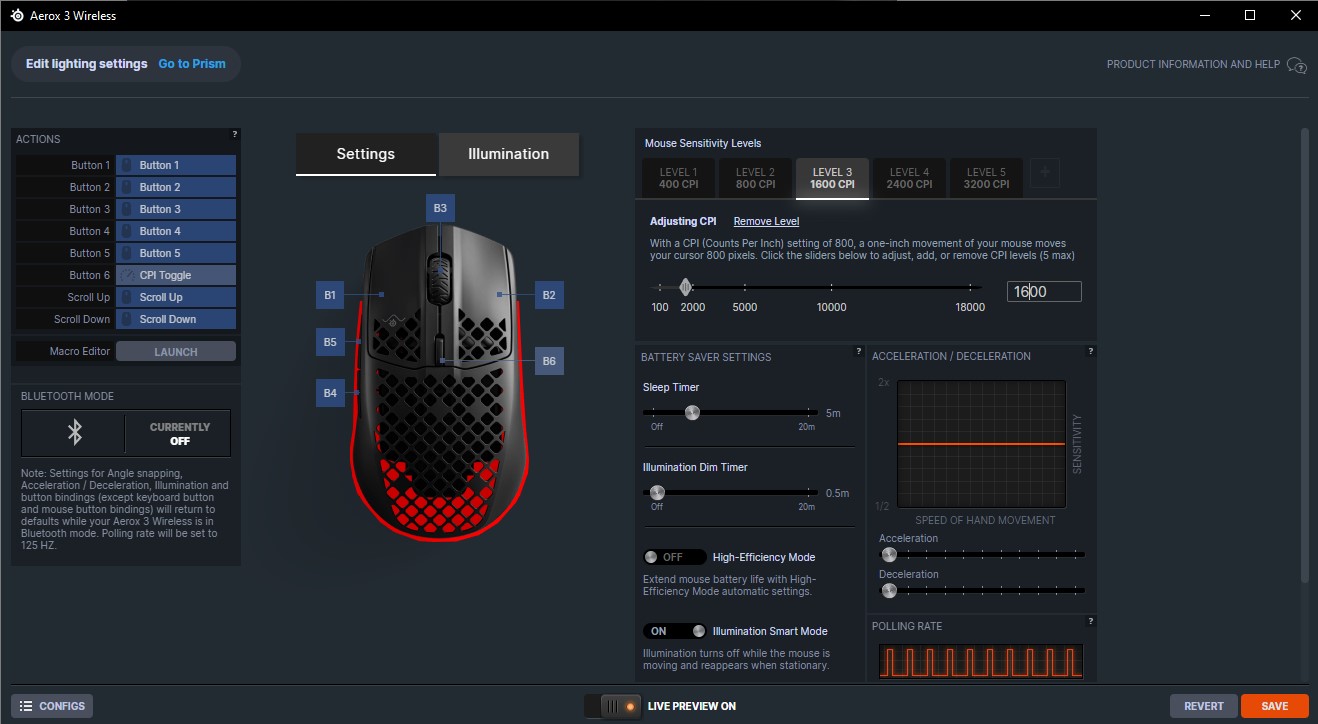
Task: Open the CONFIGS panel
Action: pyautogui.click(x=51, y=706)
